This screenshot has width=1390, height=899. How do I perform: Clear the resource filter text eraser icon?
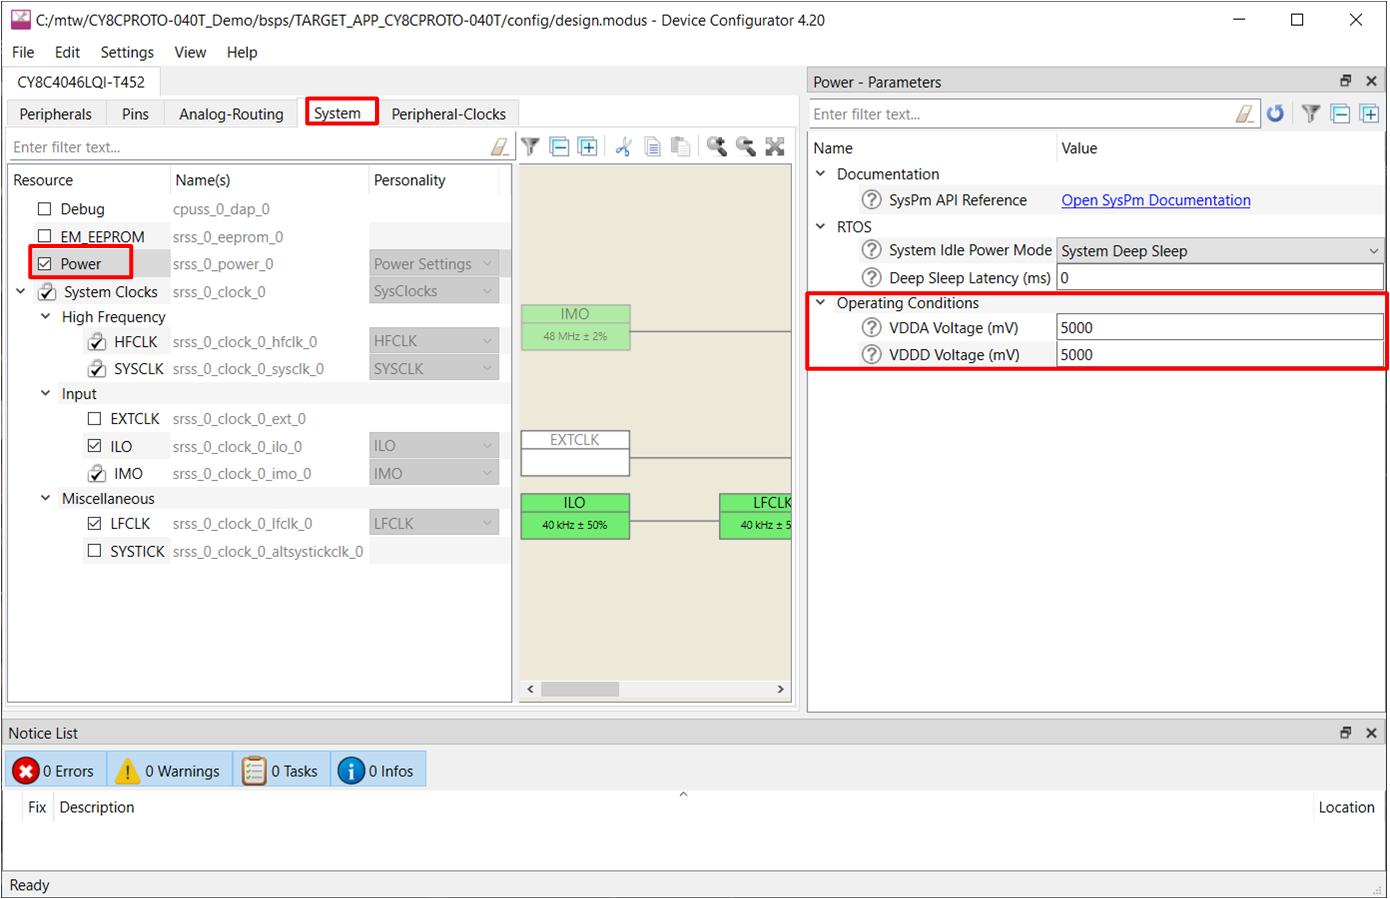pyautogui.click(x=500, y=147)
